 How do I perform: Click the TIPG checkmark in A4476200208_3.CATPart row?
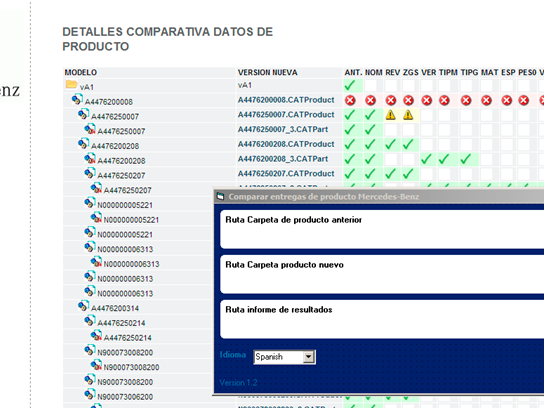pos(466,159)
